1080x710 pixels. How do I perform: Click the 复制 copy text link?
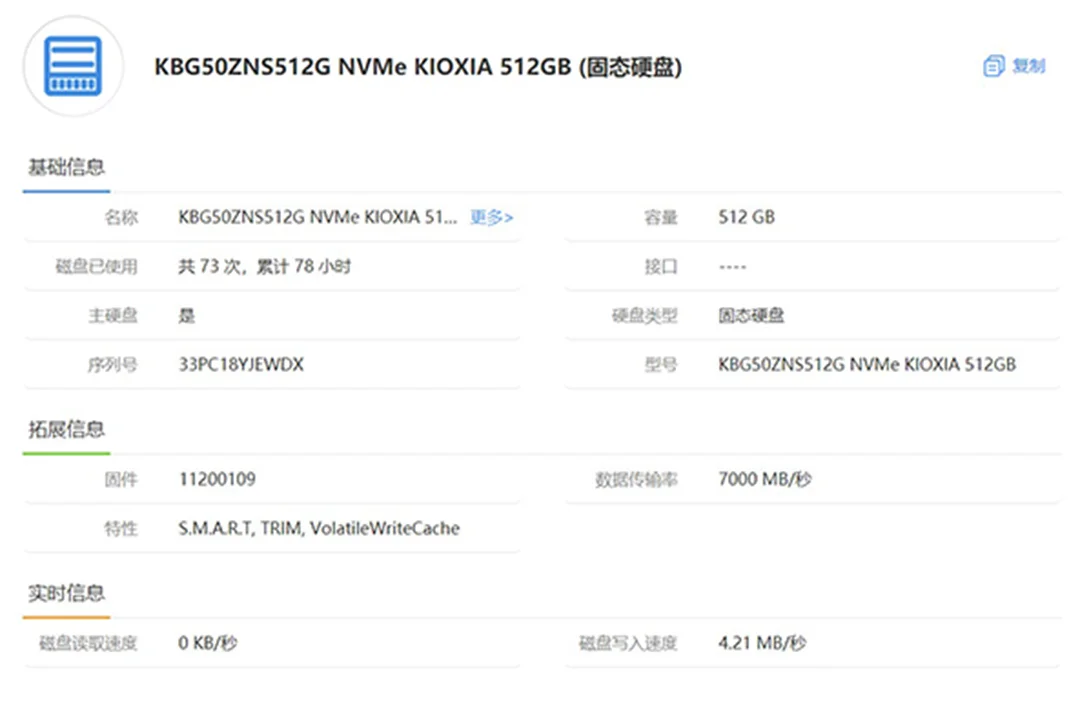pyautogui.click(x=1029, y=67)
